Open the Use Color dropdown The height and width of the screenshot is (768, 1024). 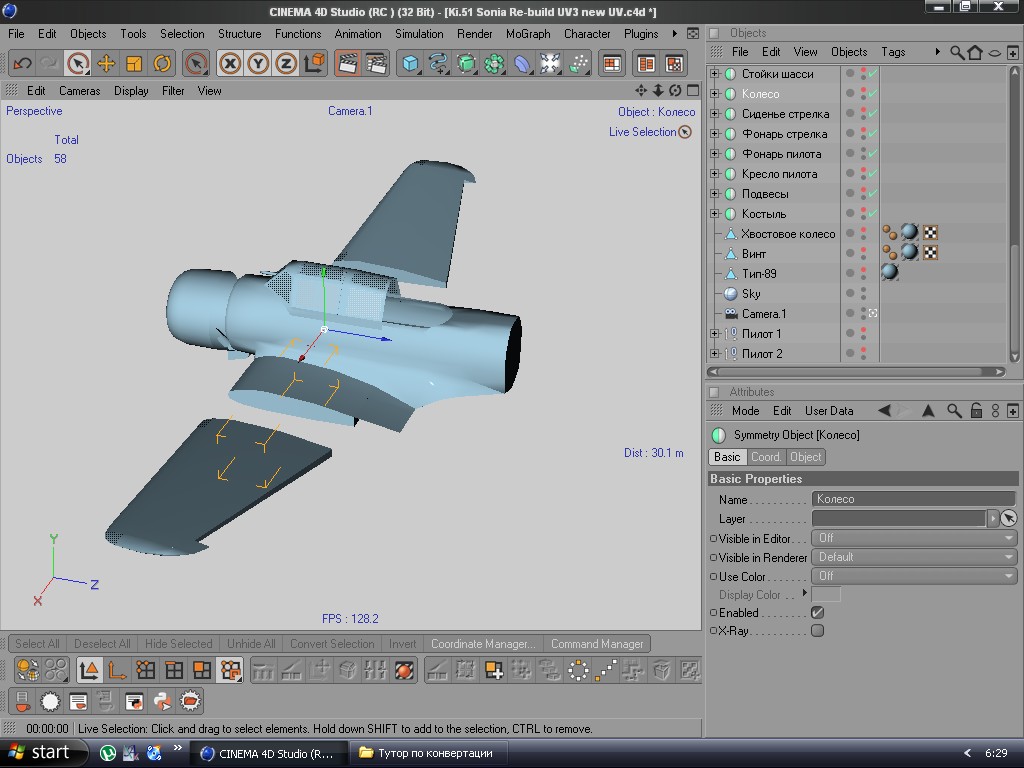pyautogui.click(x=915, y=576)
